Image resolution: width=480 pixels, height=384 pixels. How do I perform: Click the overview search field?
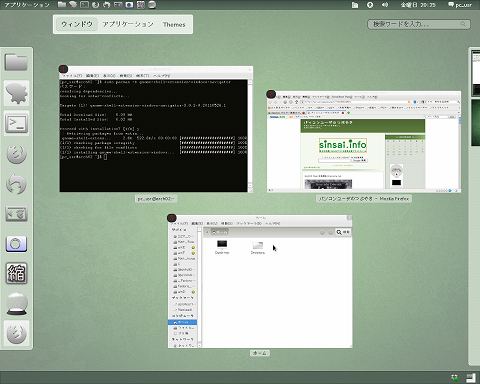click(419, 24)
